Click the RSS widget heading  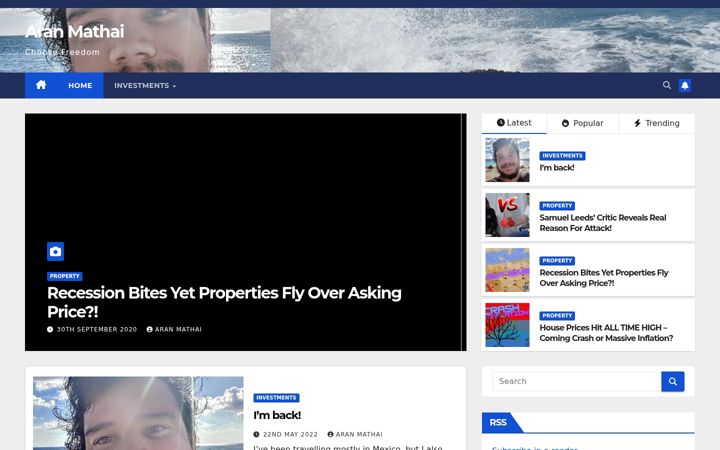click(498, 422)
